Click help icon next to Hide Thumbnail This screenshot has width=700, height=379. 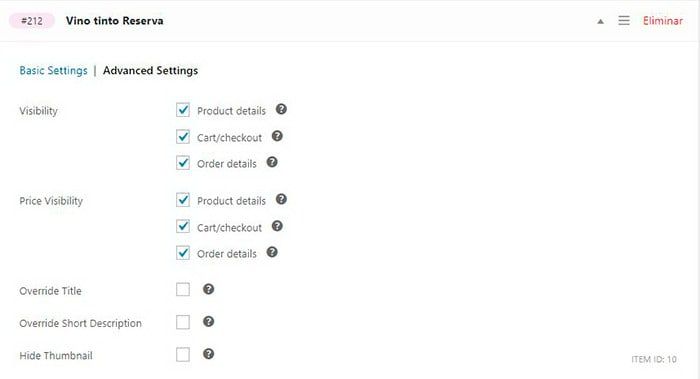[208, 354]
